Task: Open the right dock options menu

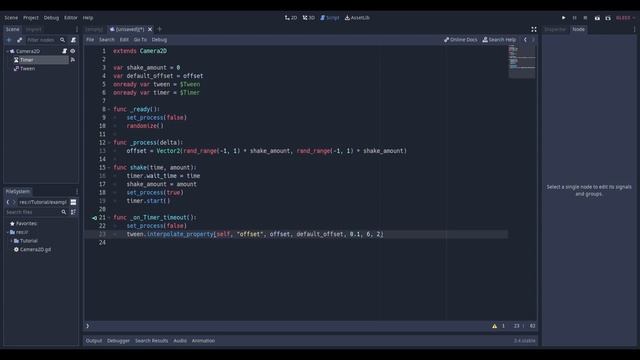Action: 634,29
